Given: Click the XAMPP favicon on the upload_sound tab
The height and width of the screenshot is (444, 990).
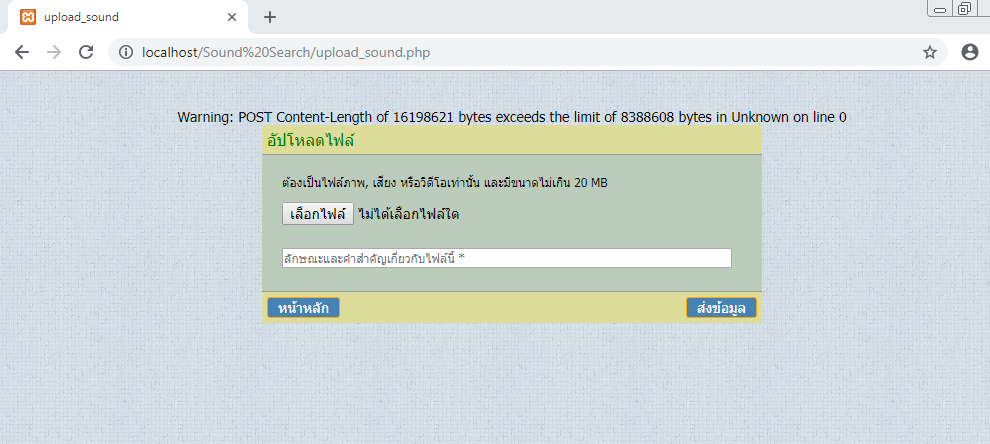Looking at the screenshot, I should tap(28, 17).
